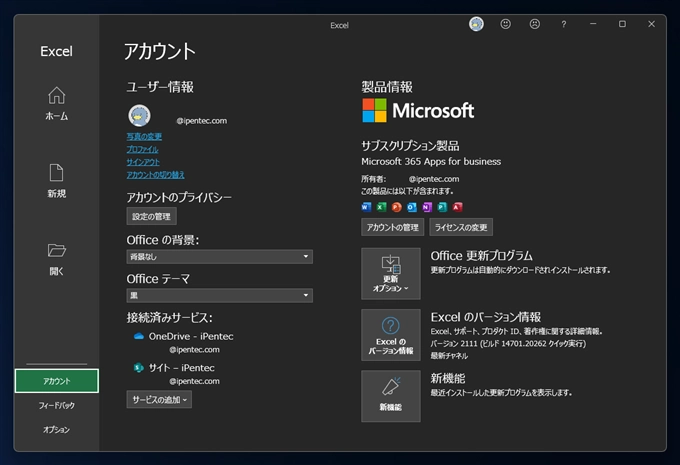
Task: Open the 新機能 (What's New) button
Action: pos(391,396)
